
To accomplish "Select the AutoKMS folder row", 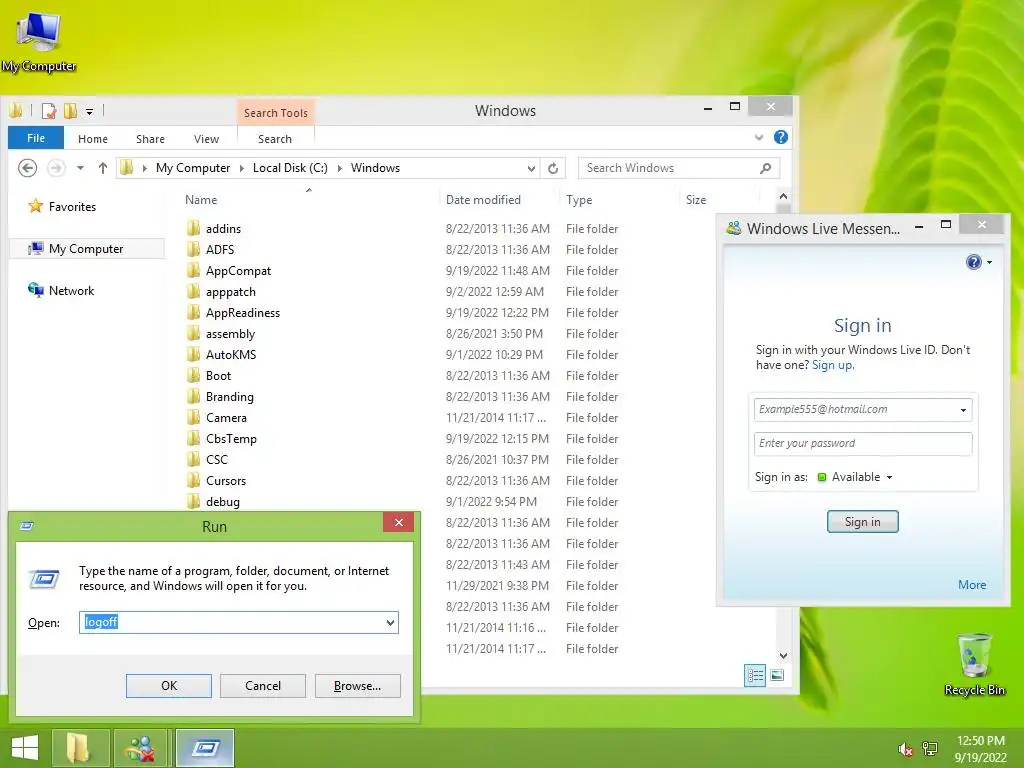I will point(402,355).
